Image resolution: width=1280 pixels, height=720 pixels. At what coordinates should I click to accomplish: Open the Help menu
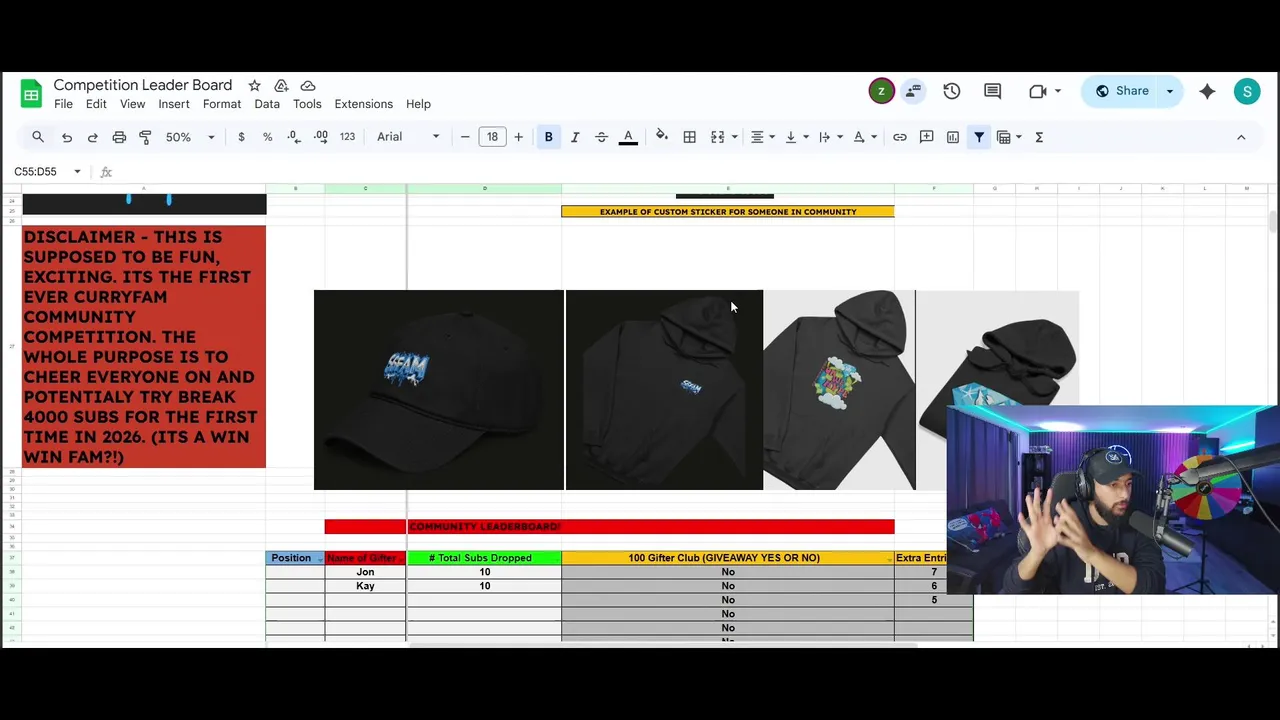[418, 104]
